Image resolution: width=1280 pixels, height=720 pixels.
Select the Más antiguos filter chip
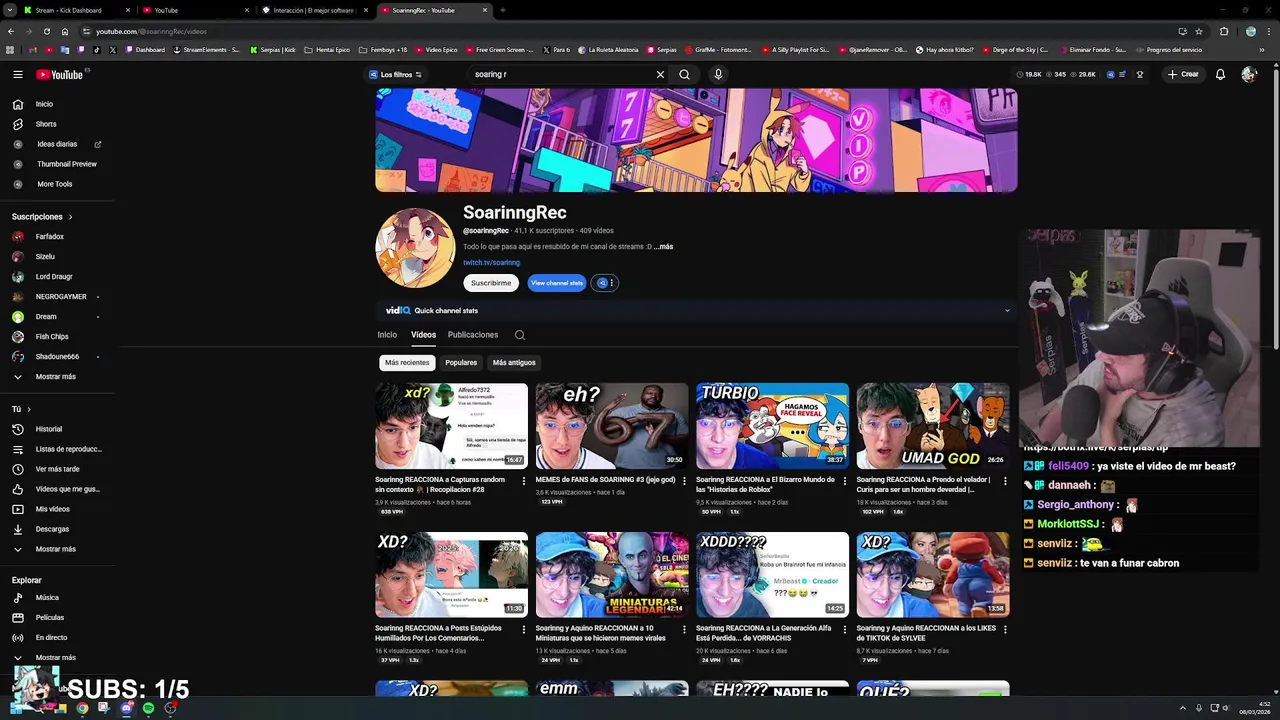[x=514, y=363]
